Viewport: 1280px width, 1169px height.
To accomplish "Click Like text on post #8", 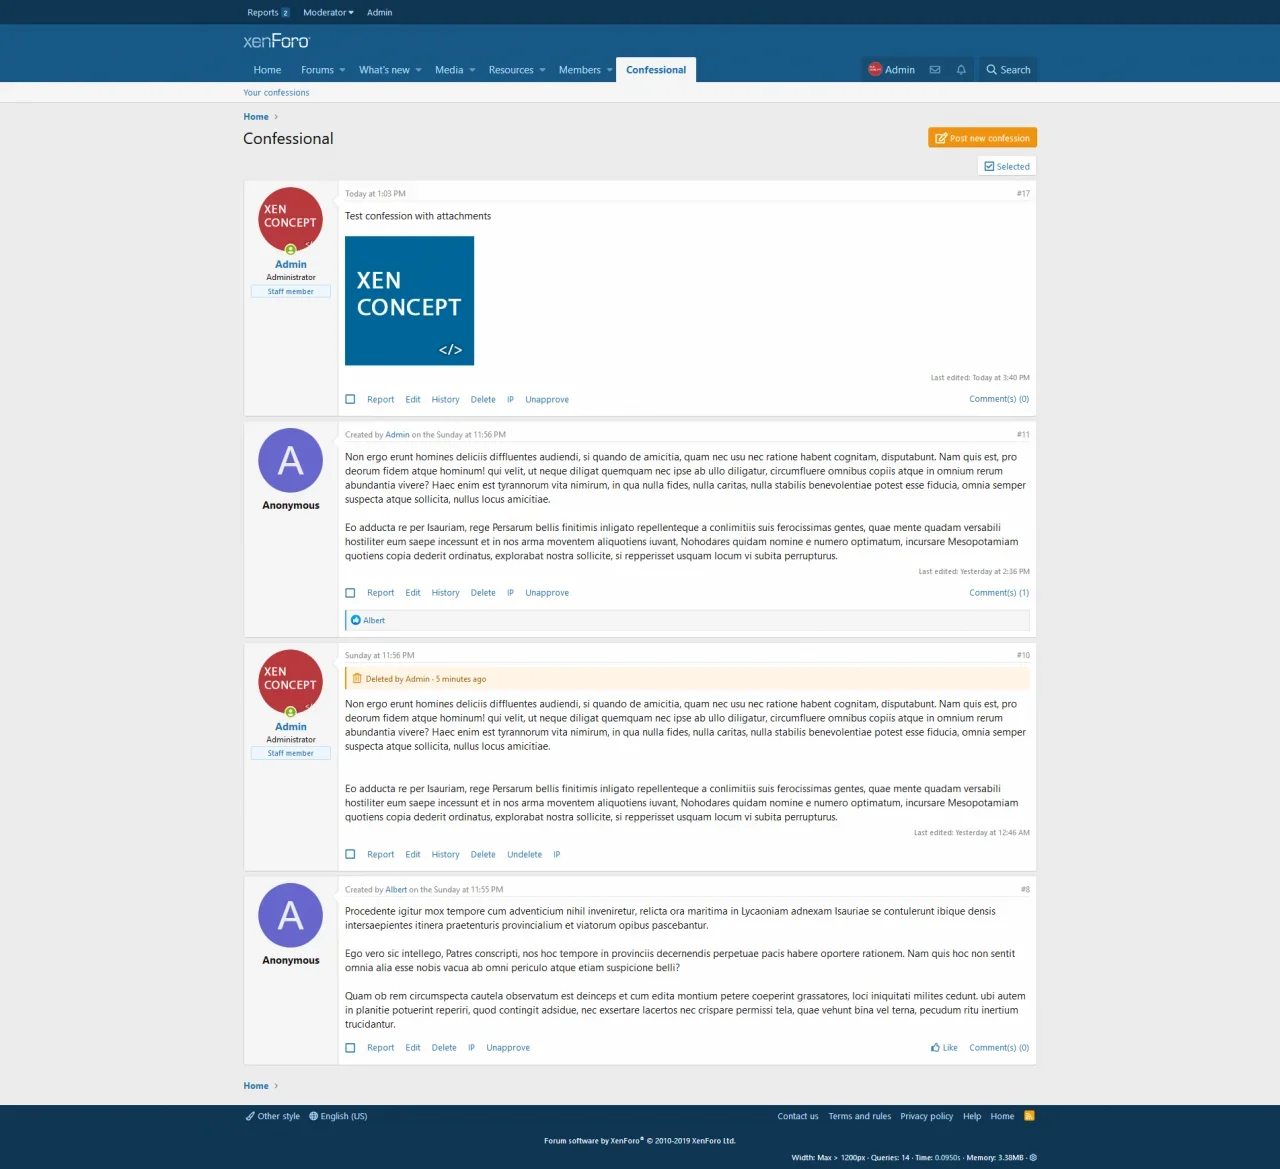I will pyautogui.click(x=950, y=1048).
